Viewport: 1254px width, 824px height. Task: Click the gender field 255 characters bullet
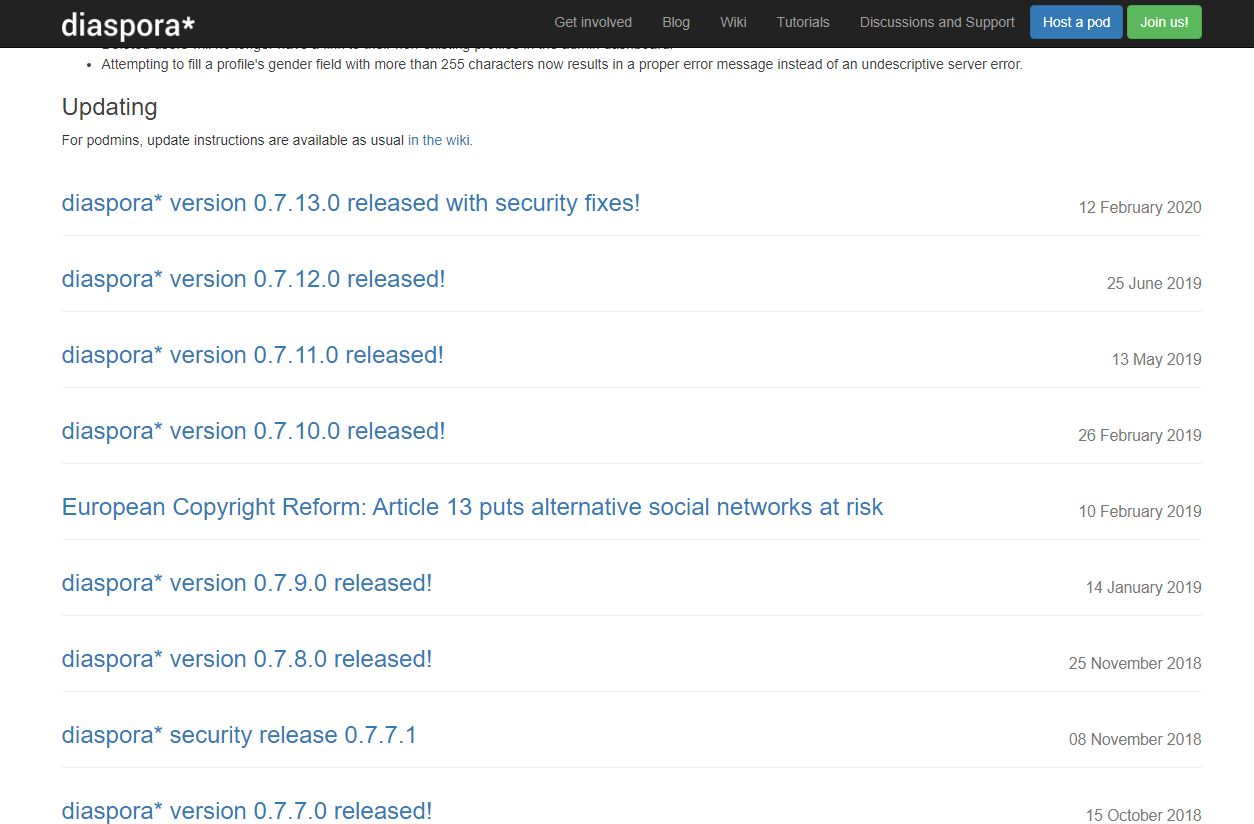pyautogui.click(x=562, y=64)
